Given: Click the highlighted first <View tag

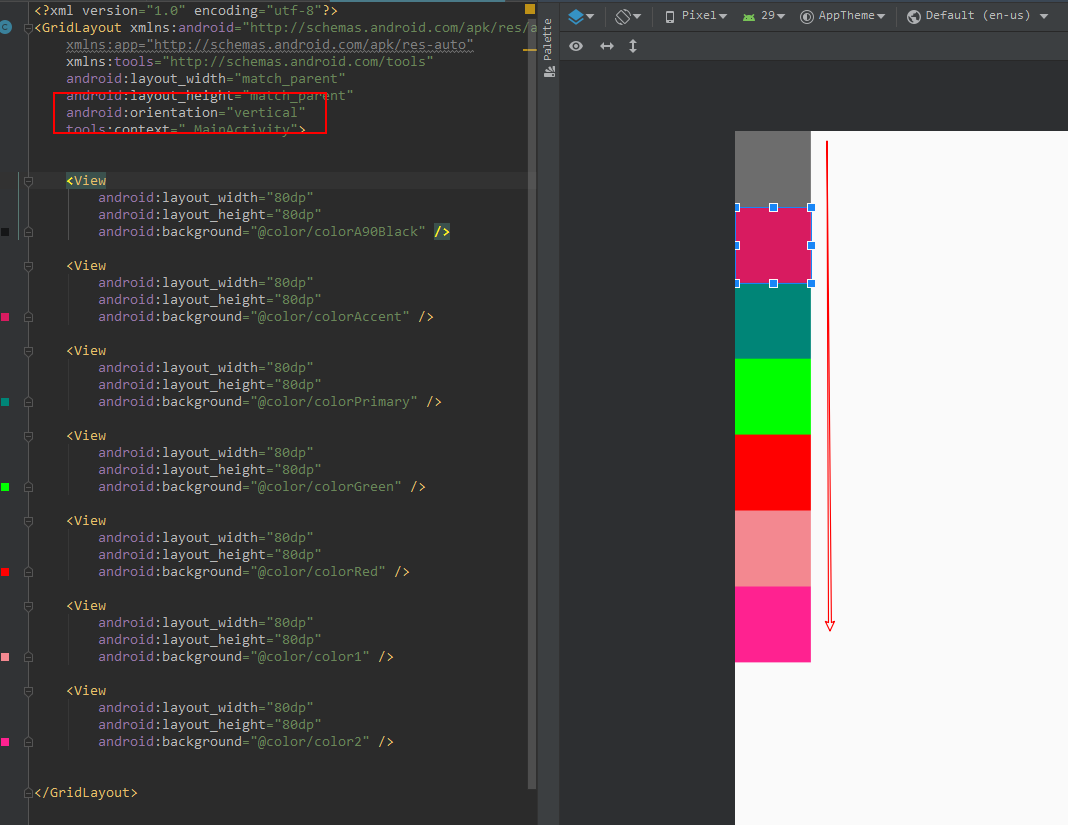Looking at the screenshot, I should click(x=87, y=181).
